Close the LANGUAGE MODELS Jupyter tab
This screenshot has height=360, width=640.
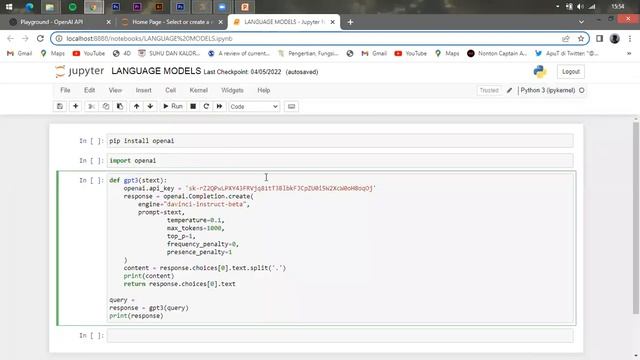332,22
